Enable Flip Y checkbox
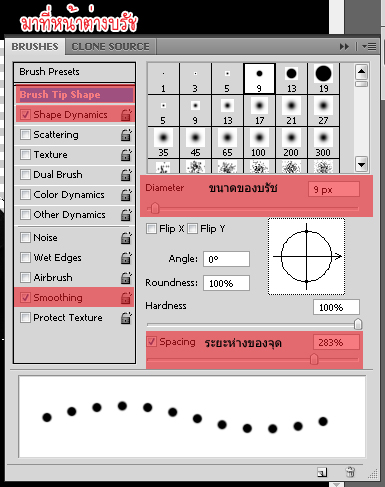Viewport: 385px width, 487px height. [x=192, y=228]
